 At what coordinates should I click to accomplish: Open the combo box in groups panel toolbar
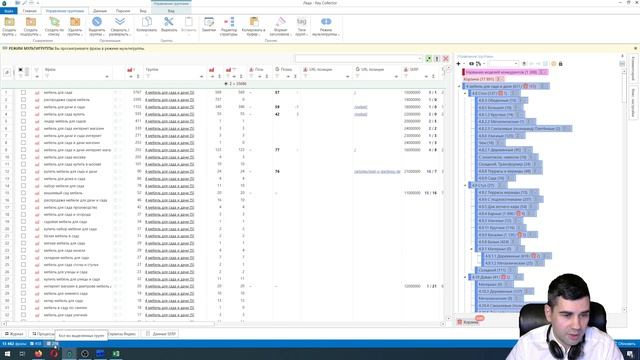click(503, 64)
